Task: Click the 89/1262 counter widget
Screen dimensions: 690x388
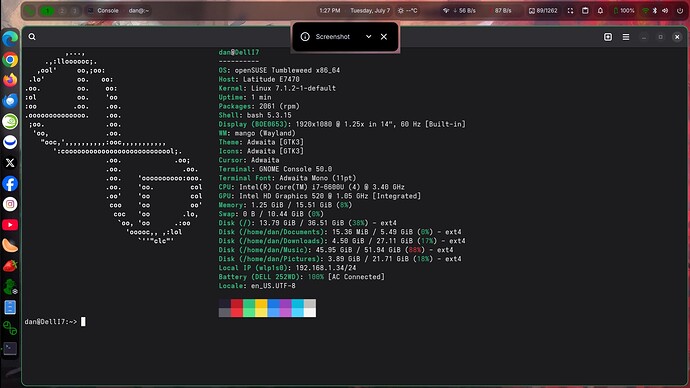Action: pyautogui.click(x=543, y=11)
